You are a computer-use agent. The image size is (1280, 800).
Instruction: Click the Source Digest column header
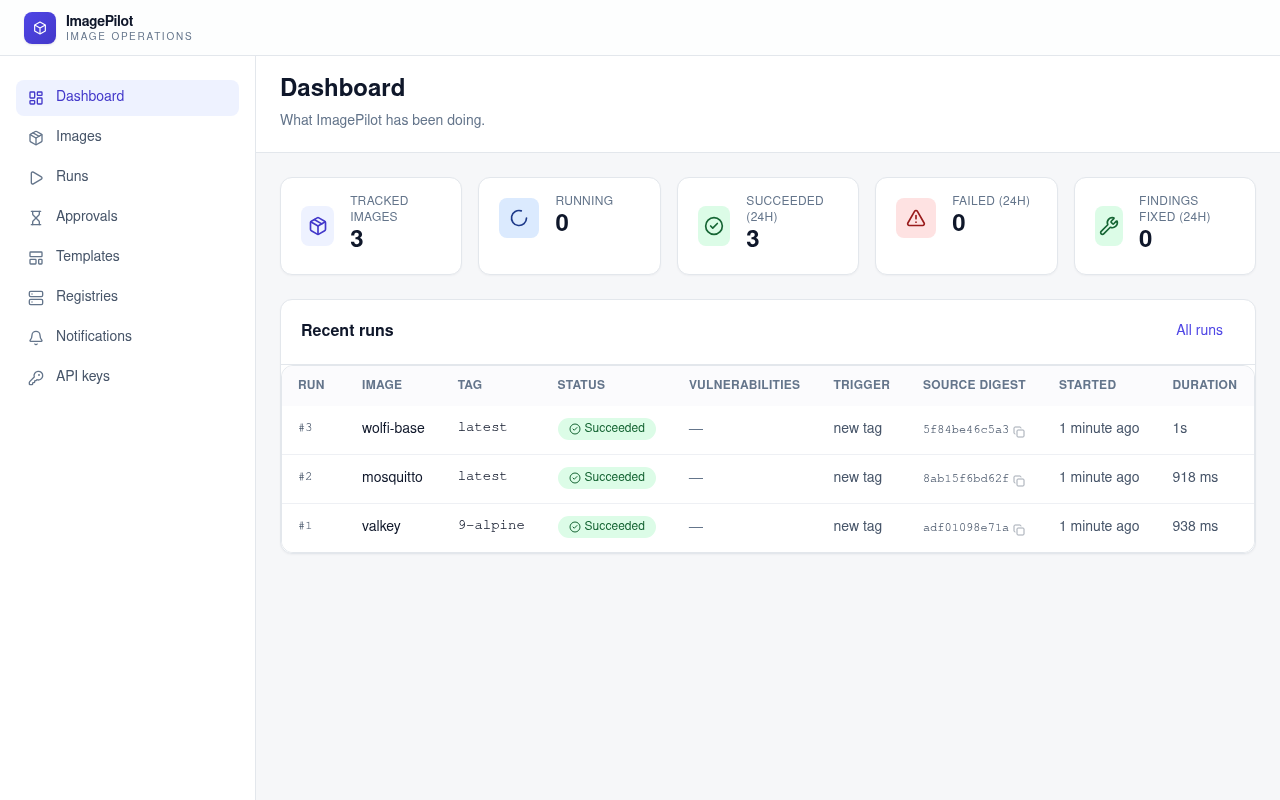tap(974, 385)
